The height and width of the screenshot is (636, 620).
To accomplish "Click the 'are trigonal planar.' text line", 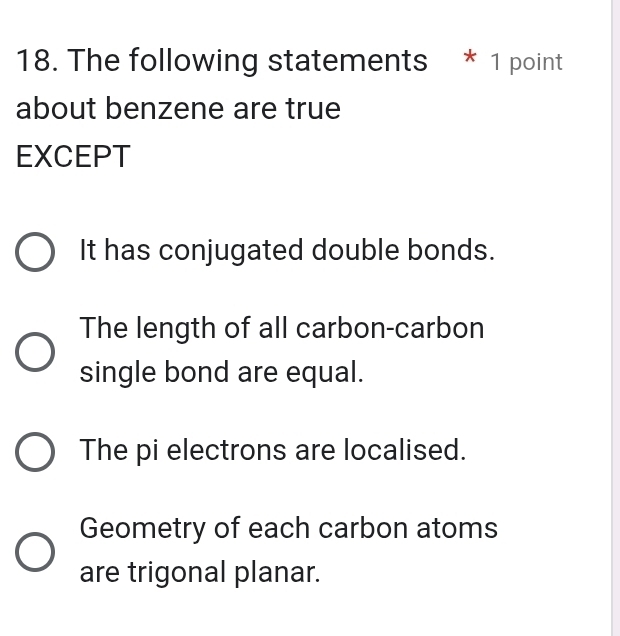I will pyautogui.click(x=200, y=573).
